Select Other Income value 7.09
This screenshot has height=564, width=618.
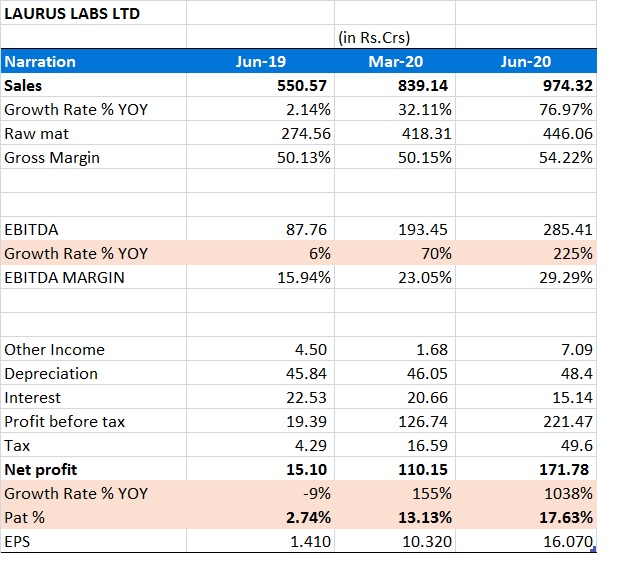pyautogui.click(x=526, y=350)
